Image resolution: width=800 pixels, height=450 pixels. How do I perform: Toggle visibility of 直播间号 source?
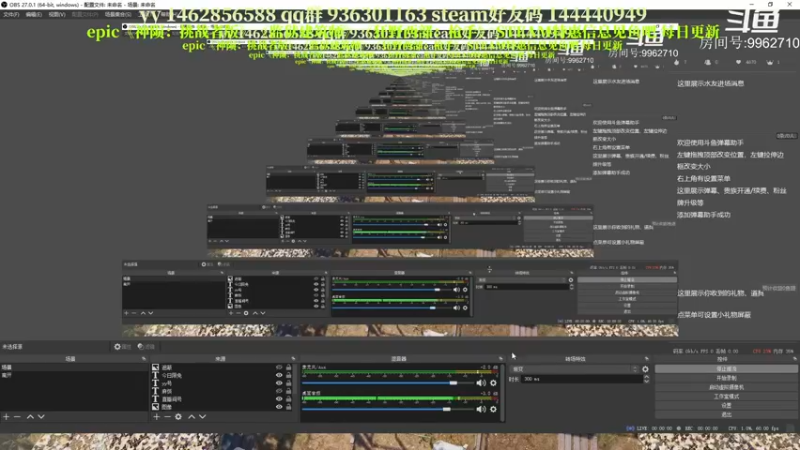(279, 399)
